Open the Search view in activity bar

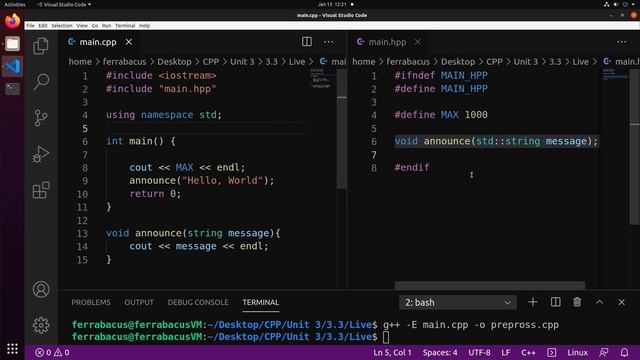[x=41, y=82]
